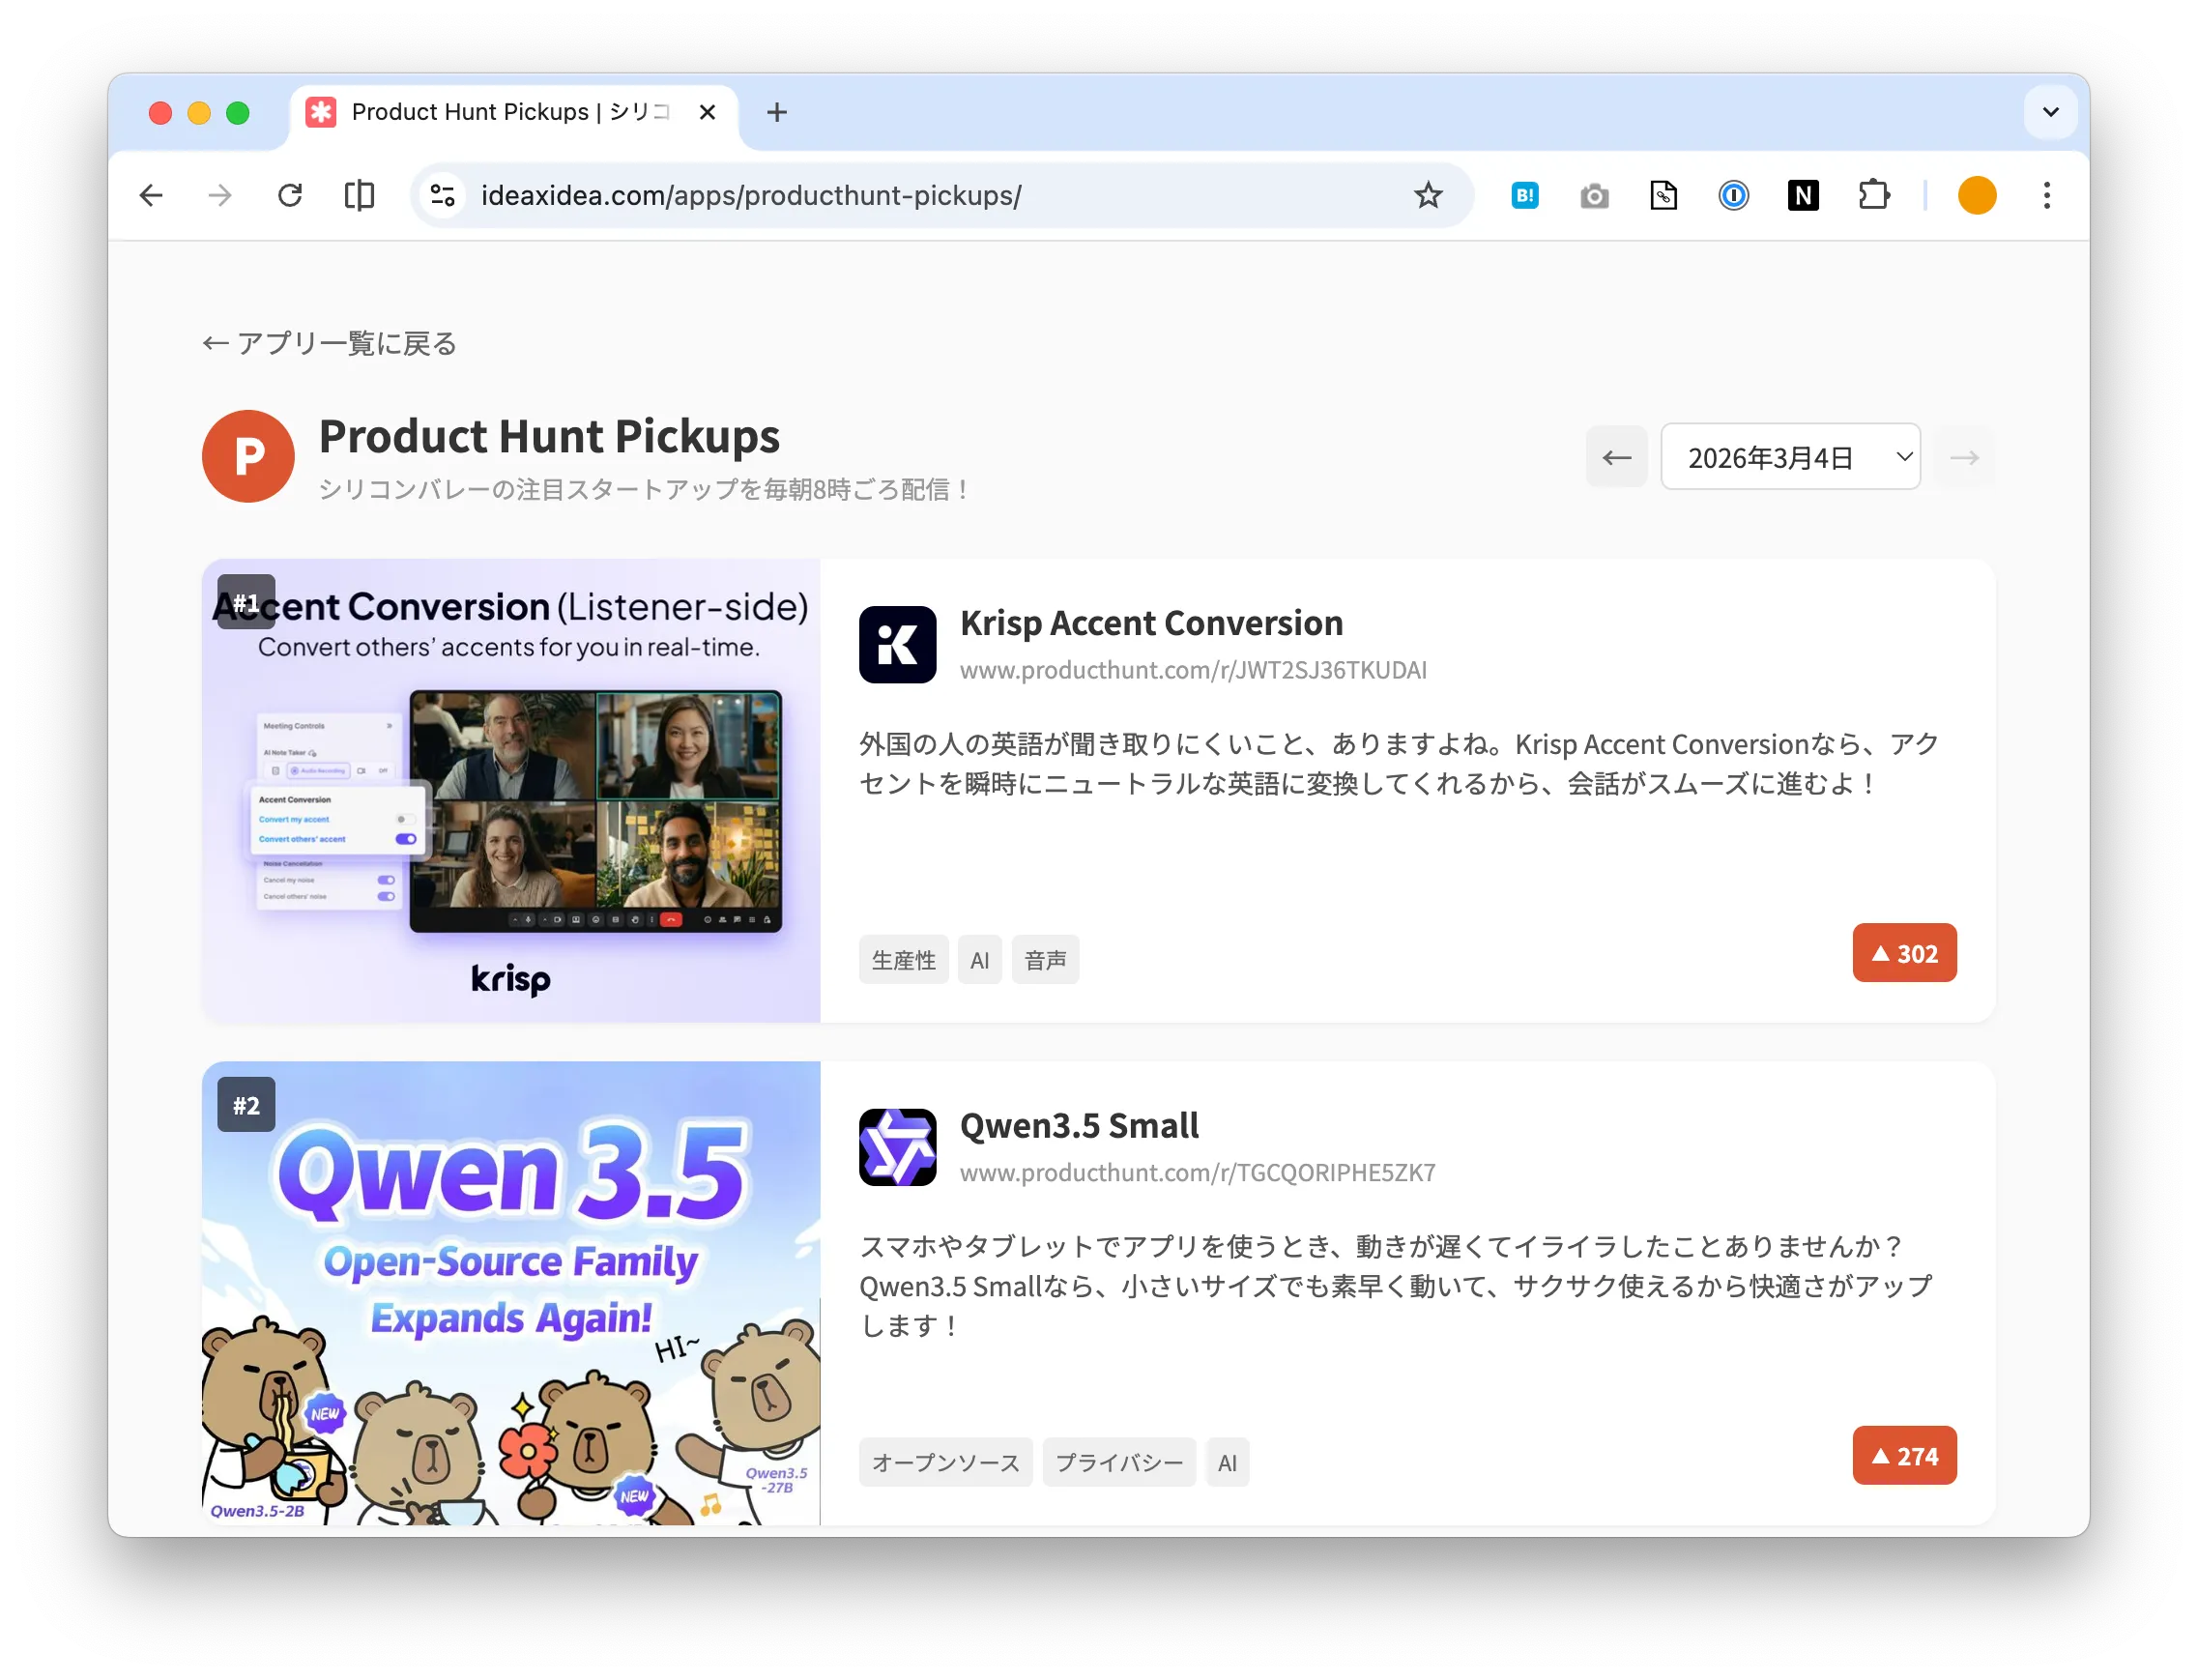Click the Hatena Bookmark extension icon
The width and height of the screenshot is (2198, 1680).
(x=1523, y=195)
